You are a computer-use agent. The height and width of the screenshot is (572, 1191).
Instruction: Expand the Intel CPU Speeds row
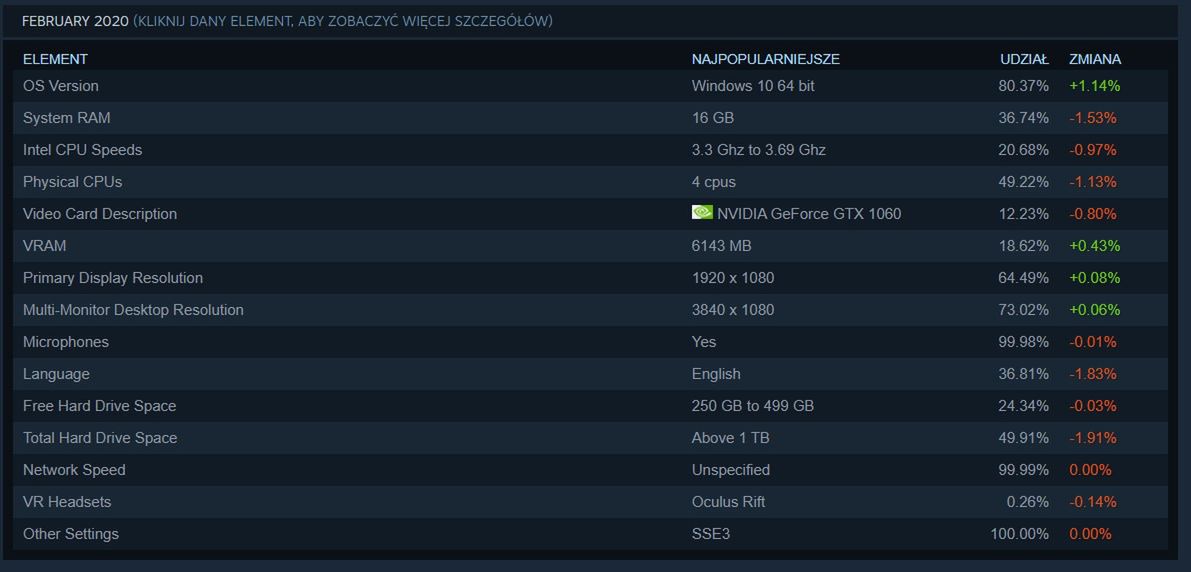pos(83,150)
